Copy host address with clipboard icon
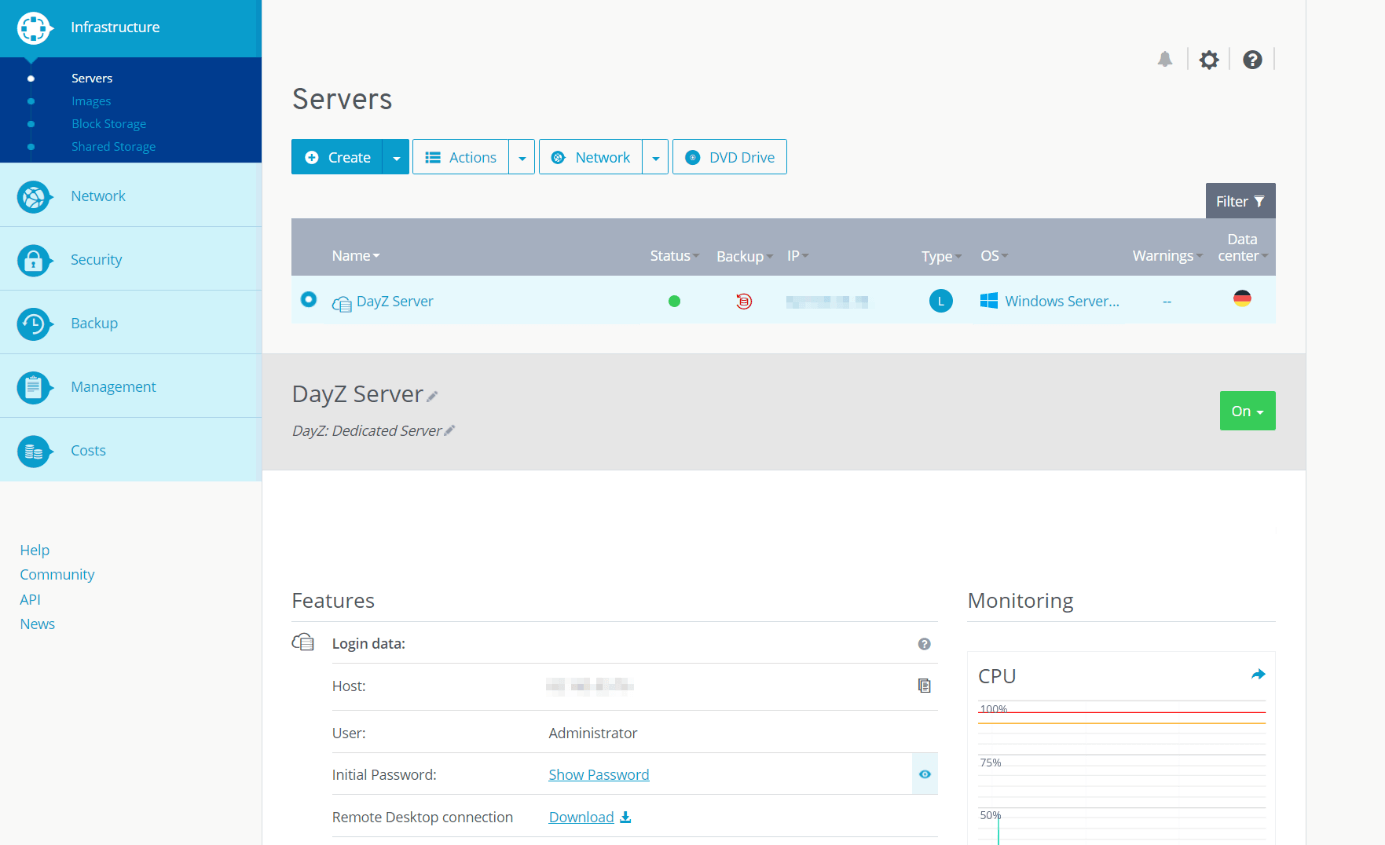1385x845 pixels. [x=924, y=686]
